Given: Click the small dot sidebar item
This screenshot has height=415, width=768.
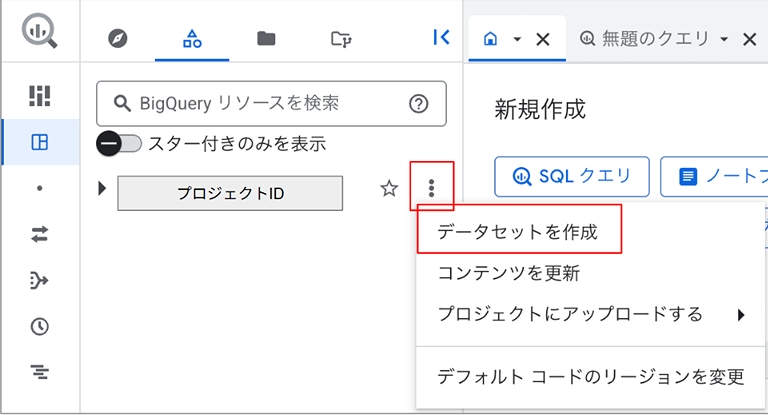Looking at the screenshot, I should pos(40,188).
